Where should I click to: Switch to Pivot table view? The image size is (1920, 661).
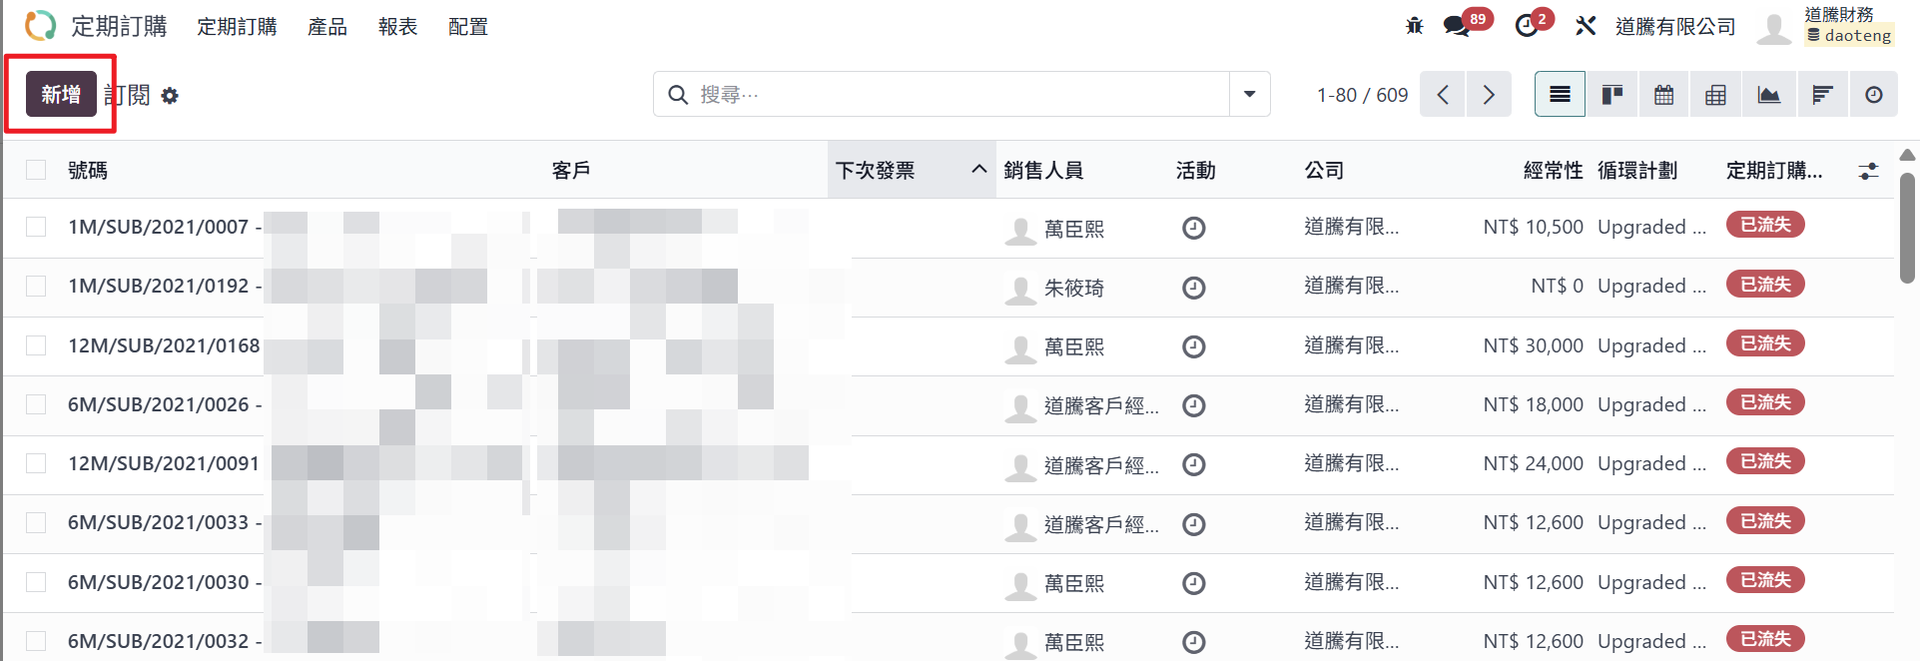pos(1716,95)
